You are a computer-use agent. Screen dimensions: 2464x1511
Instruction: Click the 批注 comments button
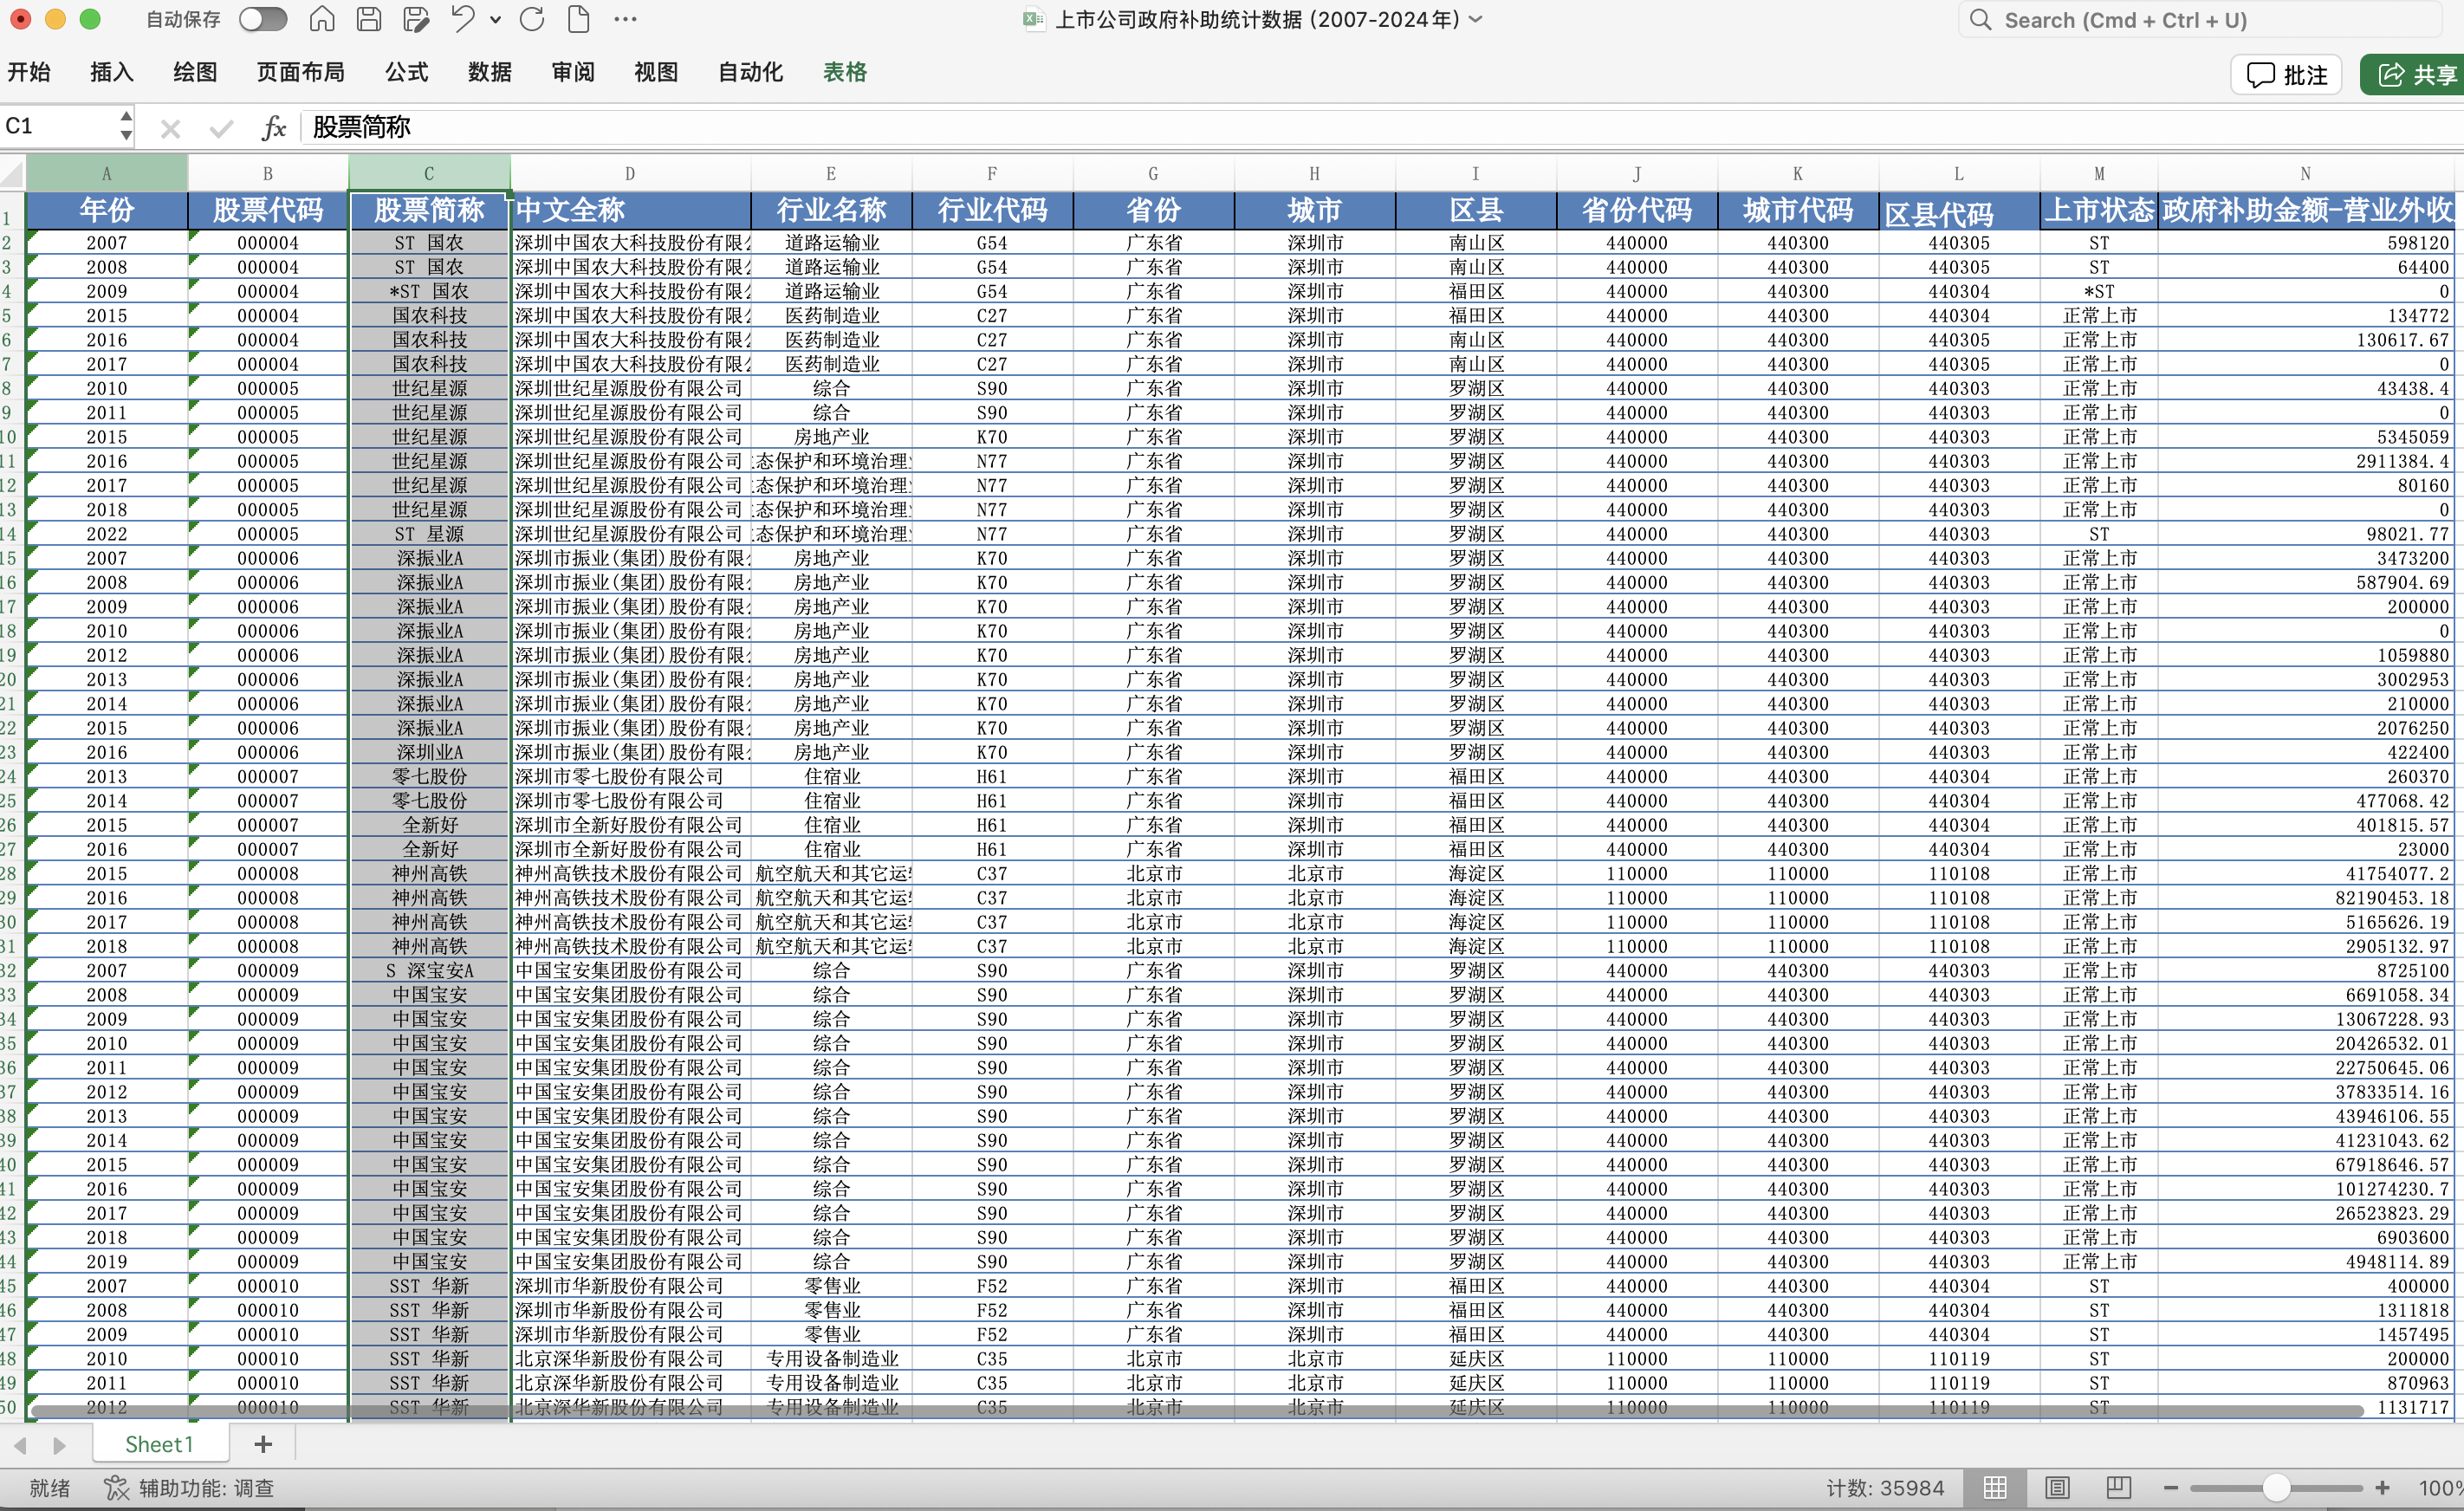pyautogui.click(x=2286, y=75)
